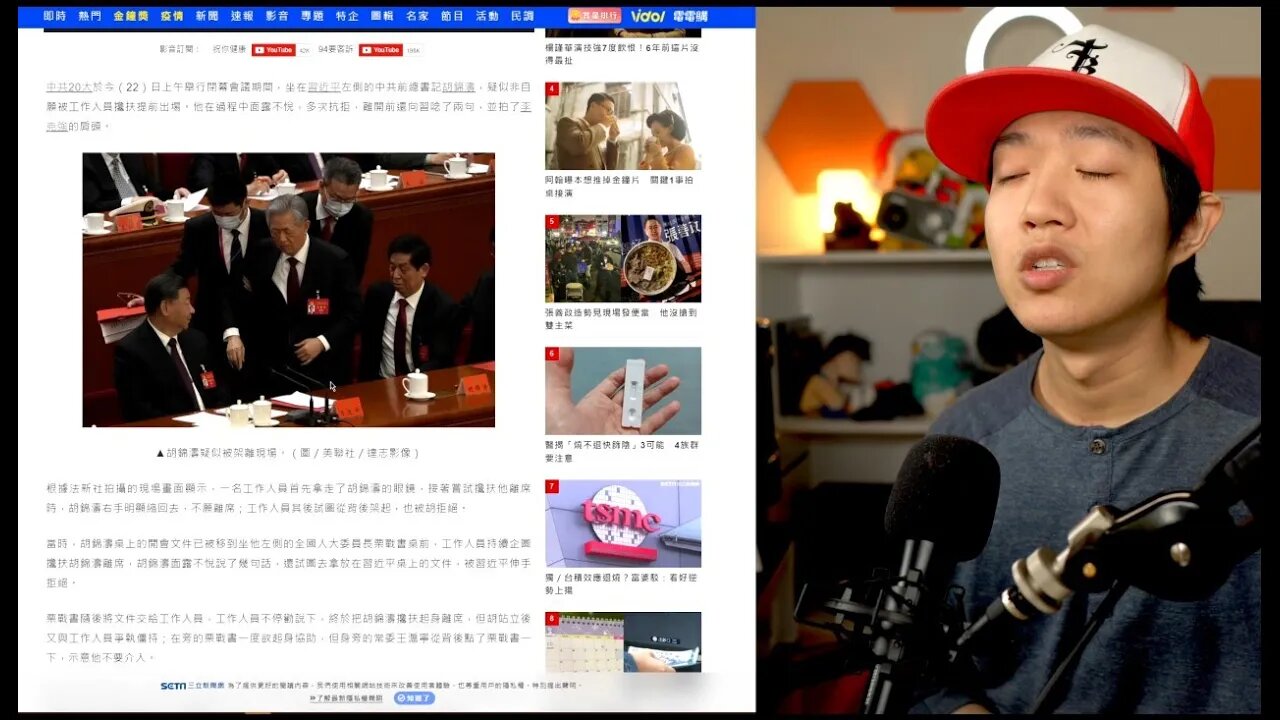Click the first YouTube subscribe button
The height and width of the screenshot is (720, 1280).
point(273,49)
